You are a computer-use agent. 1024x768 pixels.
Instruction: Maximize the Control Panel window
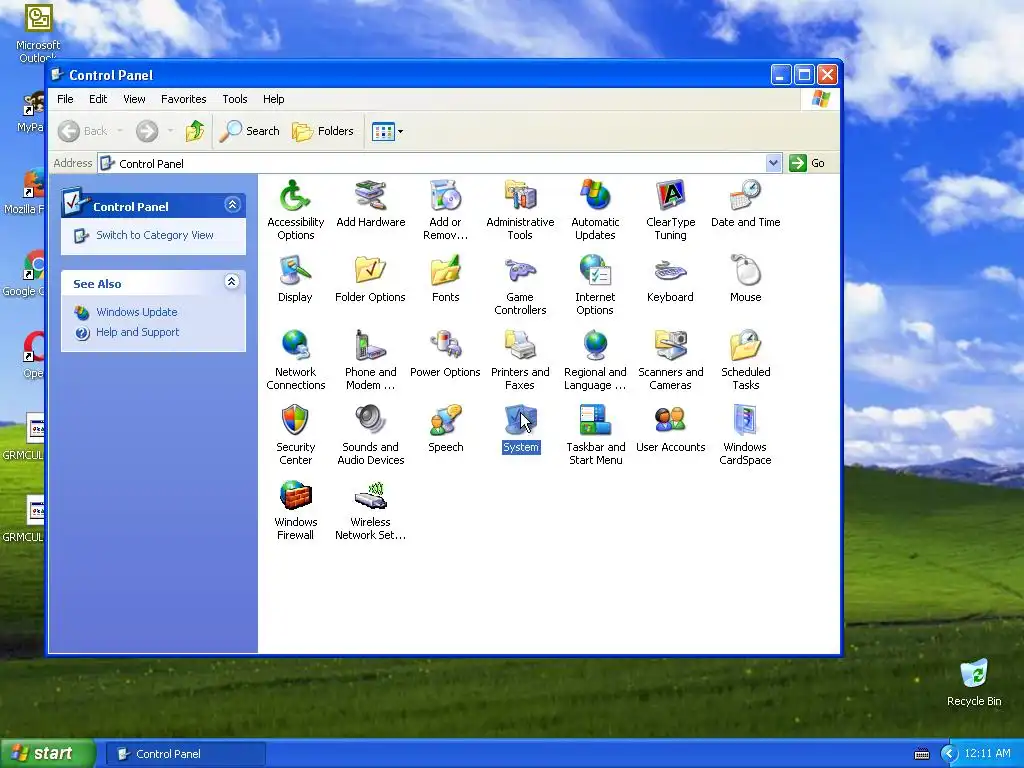(804, 75)
